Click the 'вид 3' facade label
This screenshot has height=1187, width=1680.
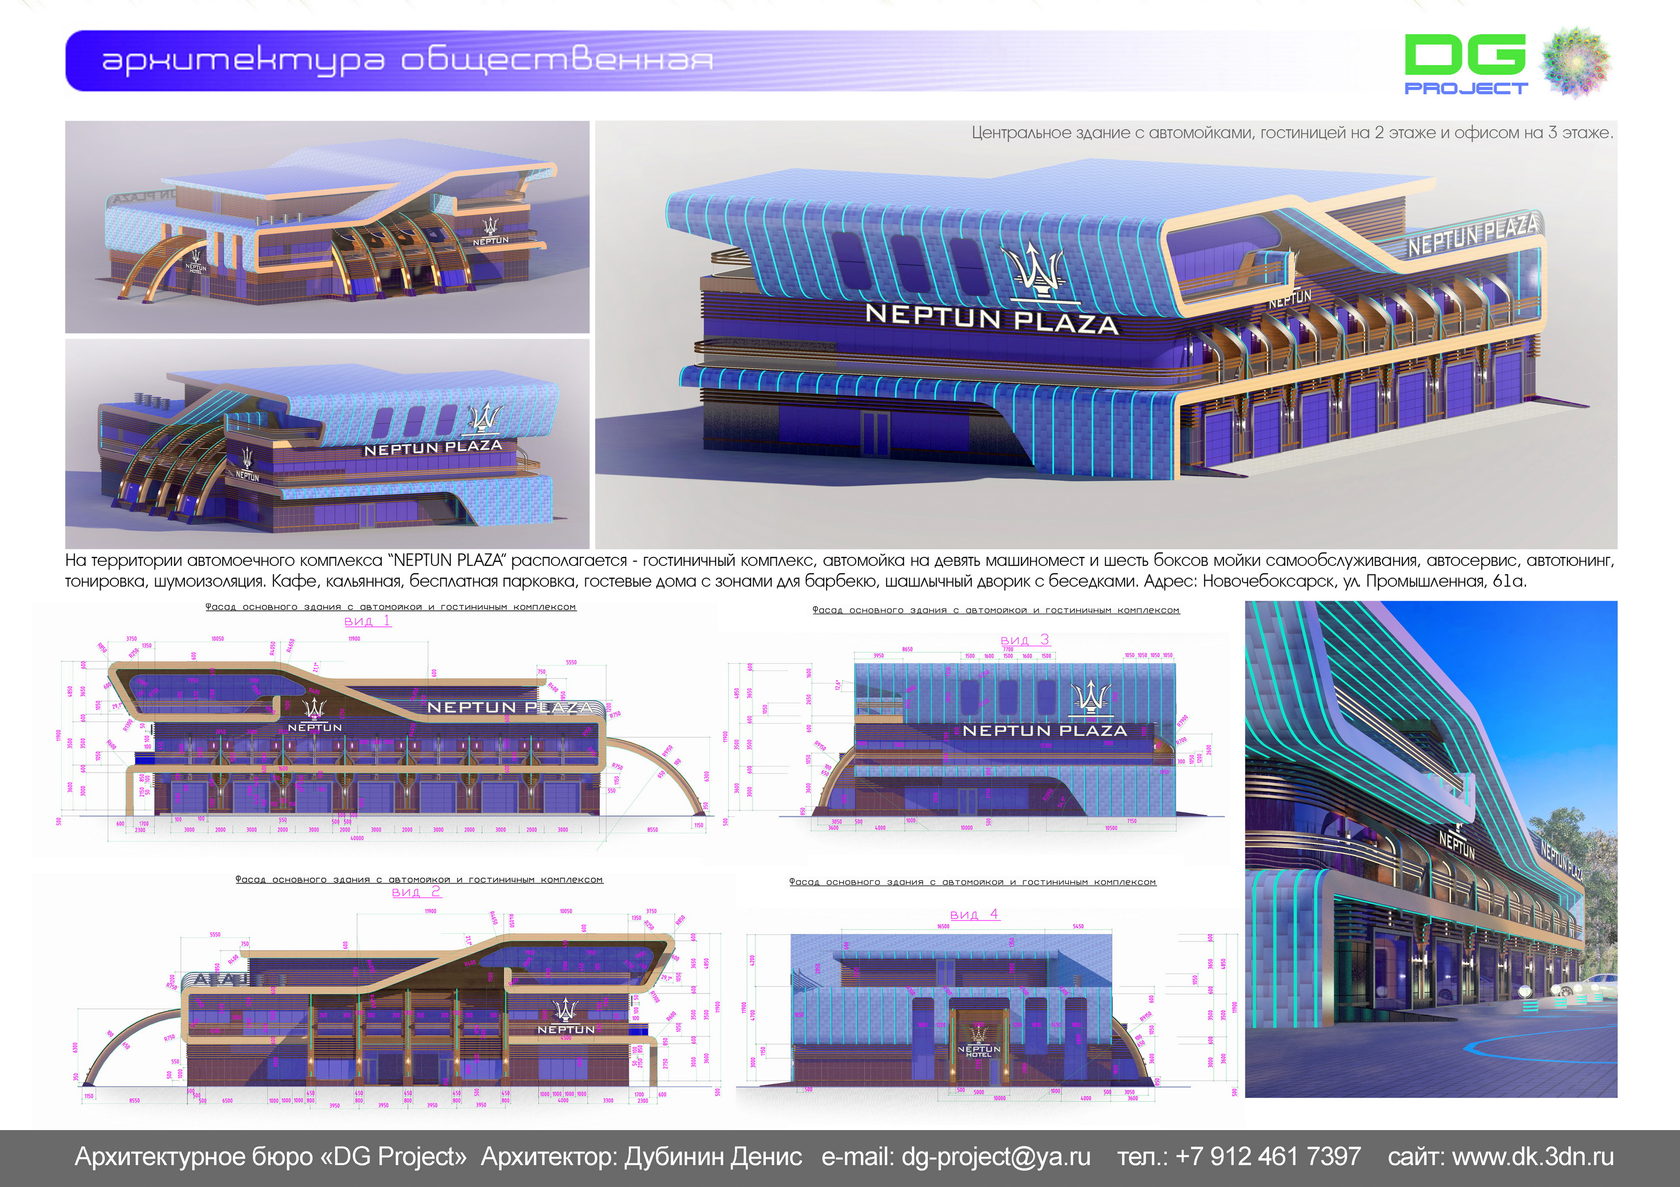[1025, 640]
